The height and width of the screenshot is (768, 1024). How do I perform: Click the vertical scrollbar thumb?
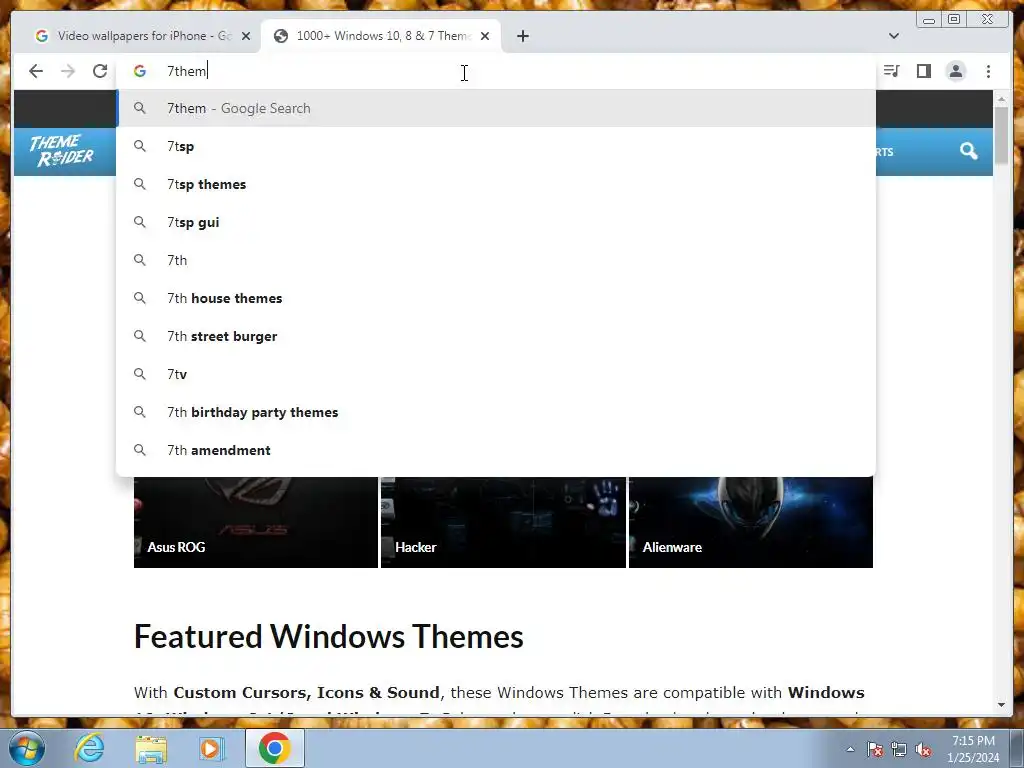click(x=1001, y=135)
